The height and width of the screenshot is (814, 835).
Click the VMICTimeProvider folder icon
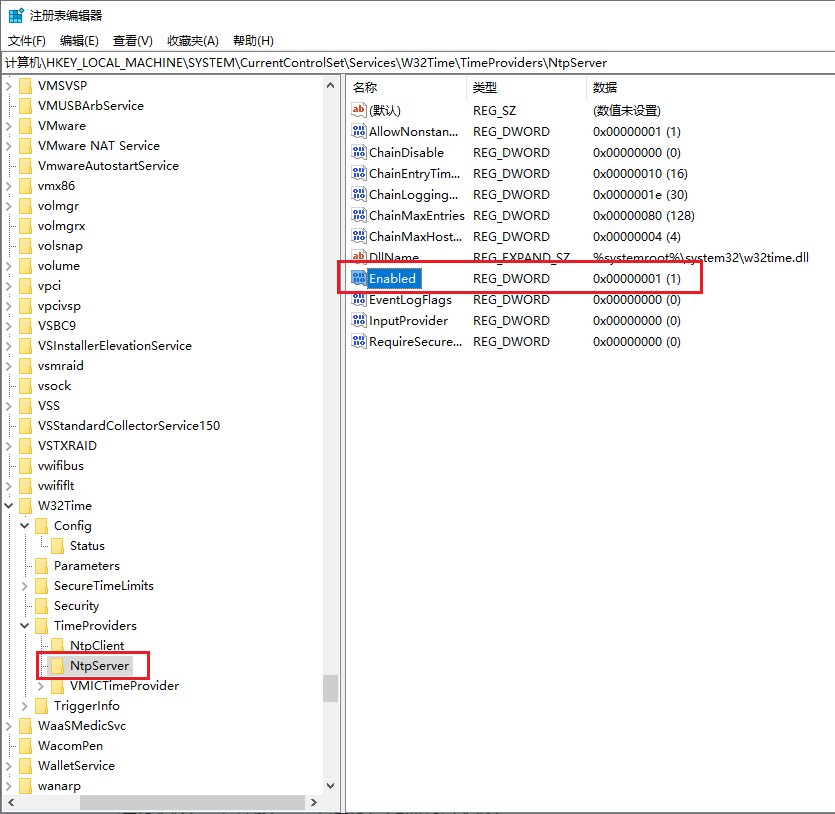click(x=58, y=686)
